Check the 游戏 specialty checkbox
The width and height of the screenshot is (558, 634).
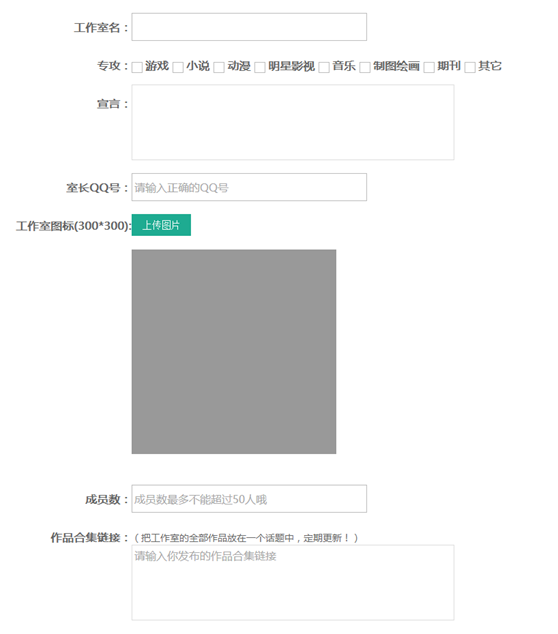tap(137, 67)
